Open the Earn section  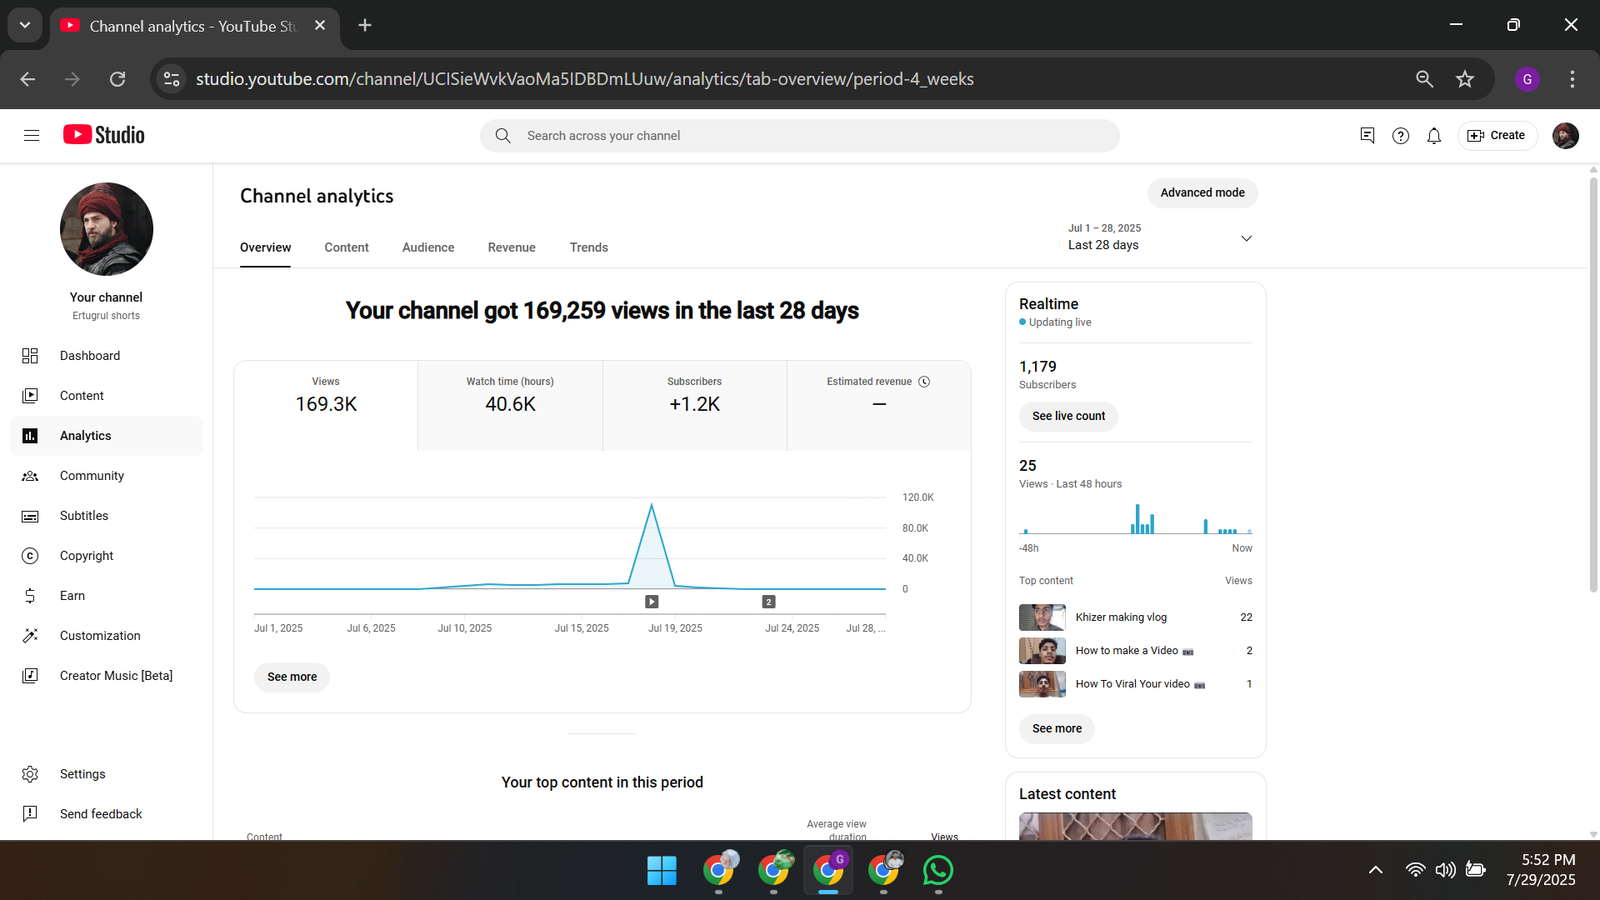point(106,596)
